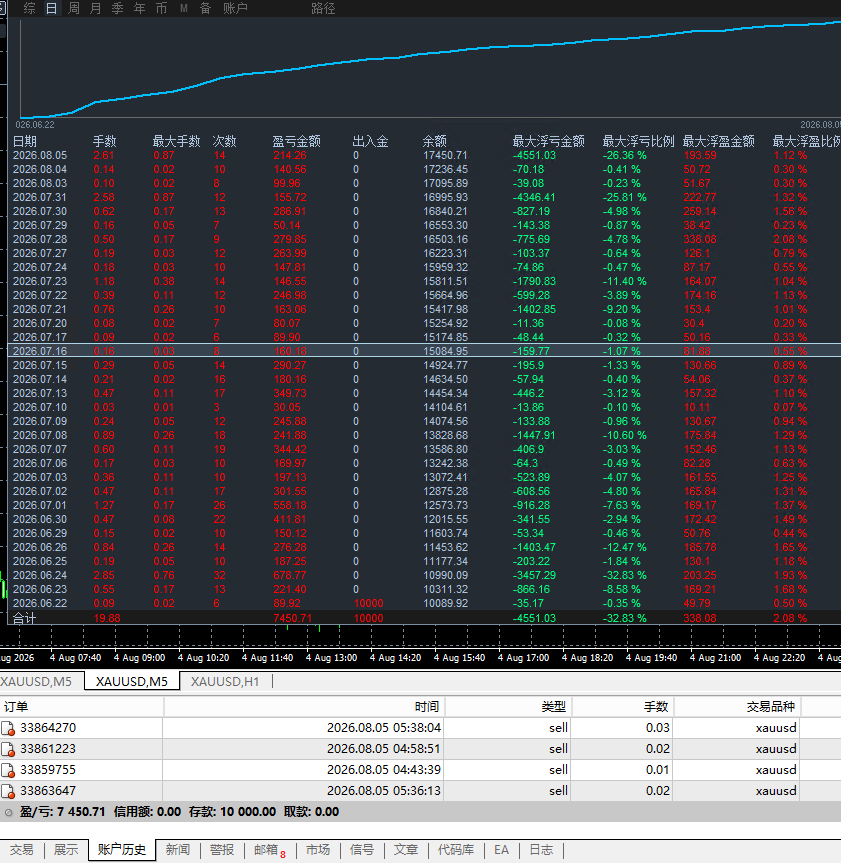Open the 月 monthly statistics tab

(x=95, y=8)
